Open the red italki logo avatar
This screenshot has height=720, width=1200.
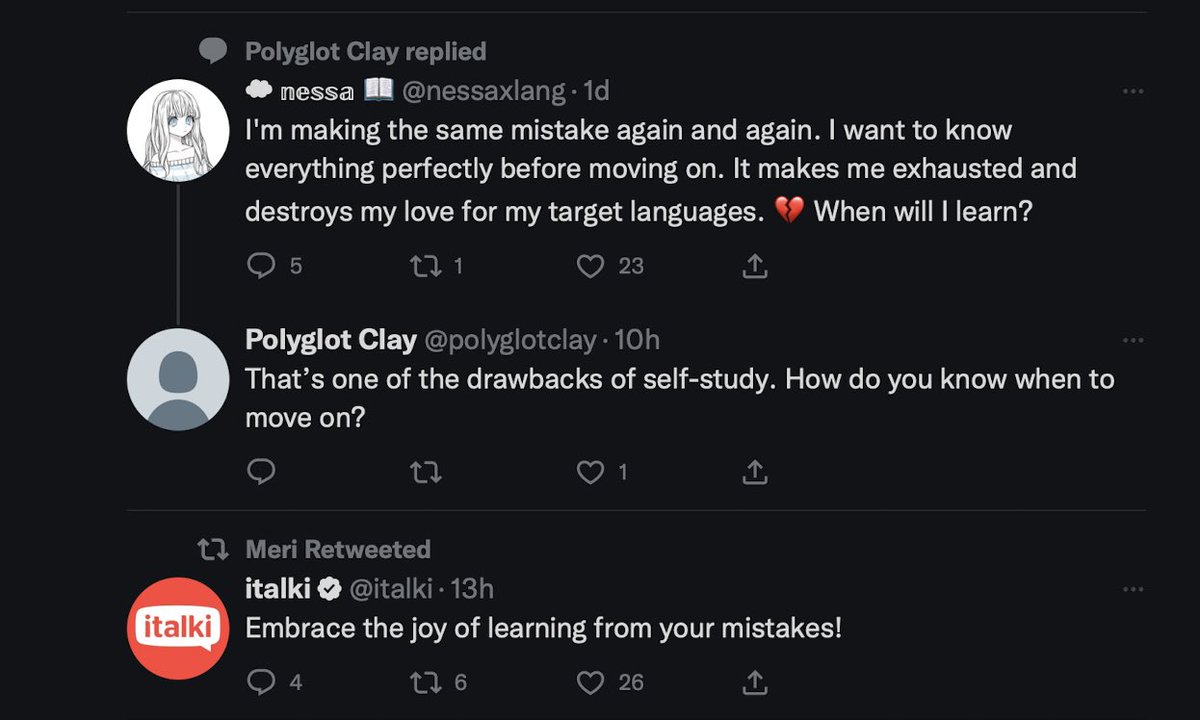[x=178, y=628]
